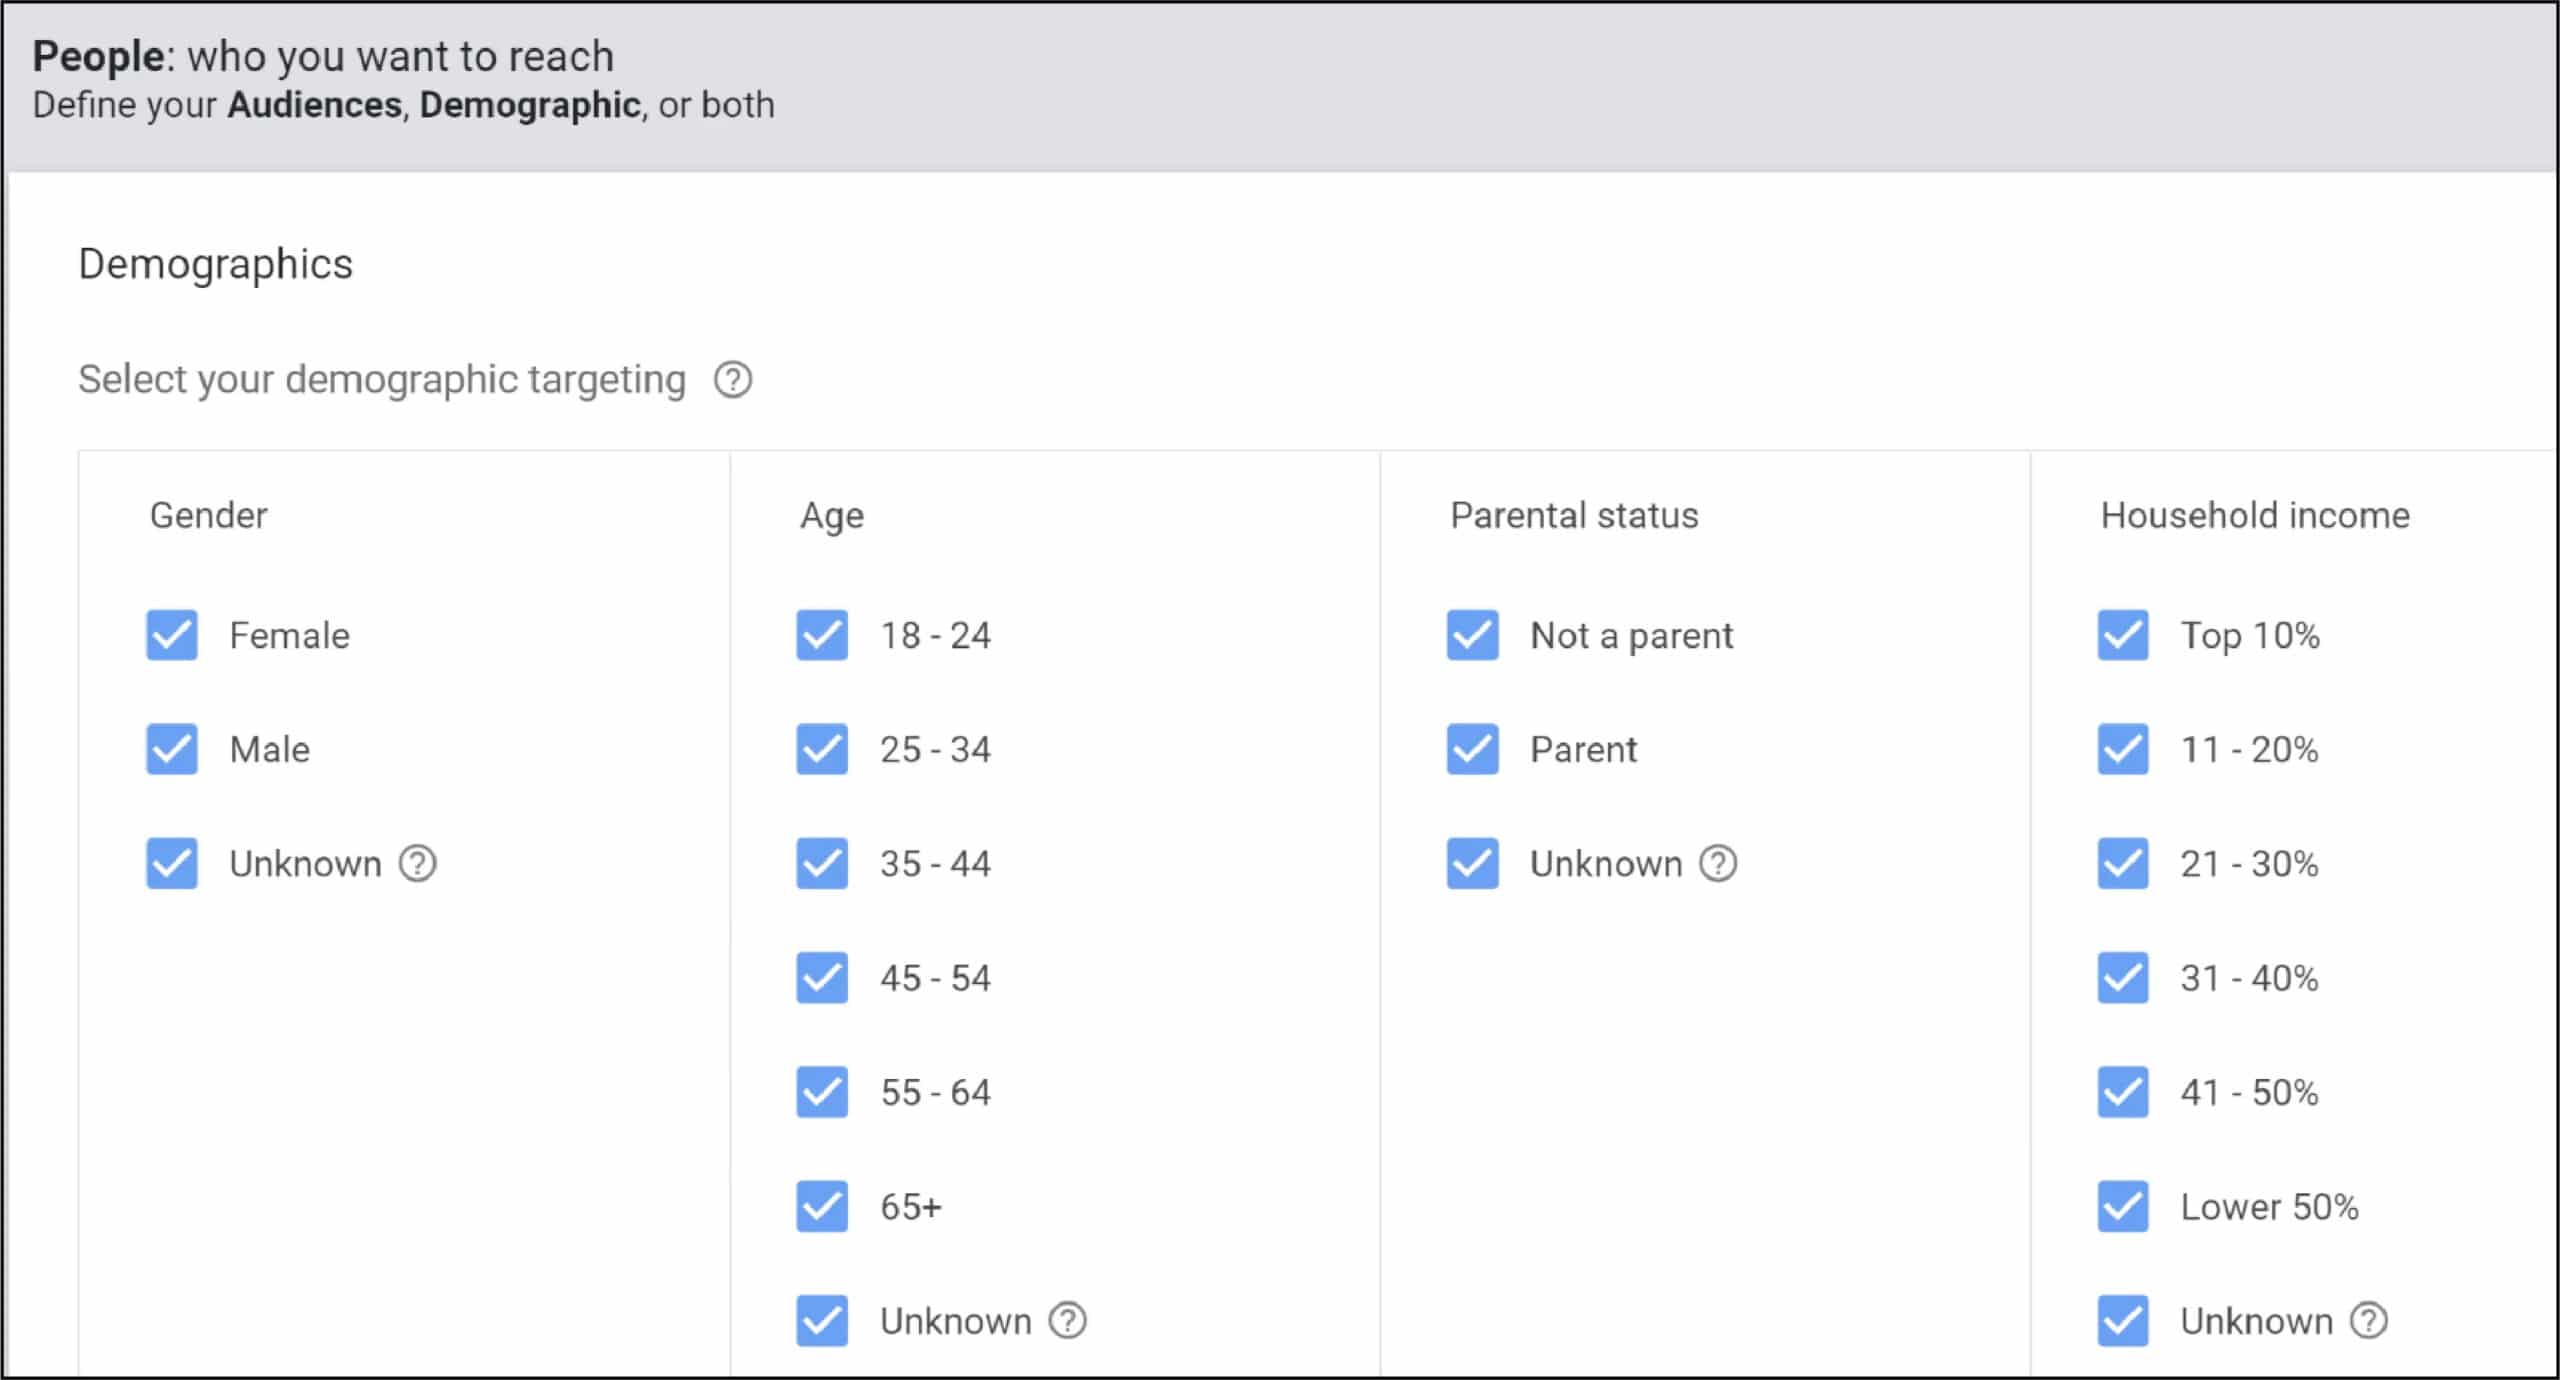Open help icon next to Age Unknown

tap(1068, 1321)
